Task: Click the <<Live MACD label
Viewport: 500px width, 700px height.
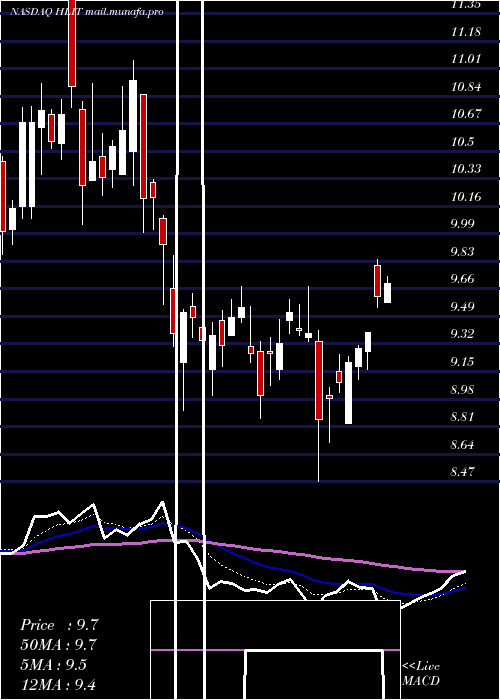Action: [x=421, y=673]
